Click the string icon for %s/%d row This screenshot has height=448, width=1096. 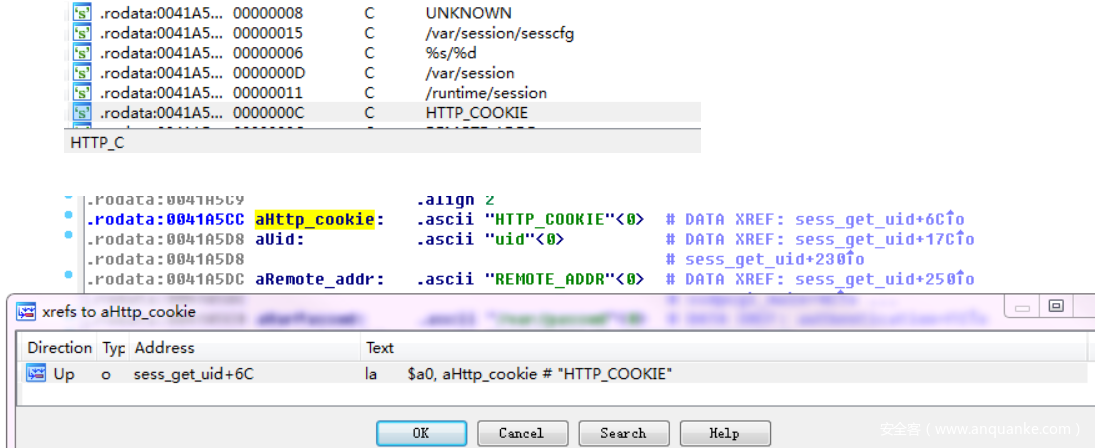[x=82, y=53]
